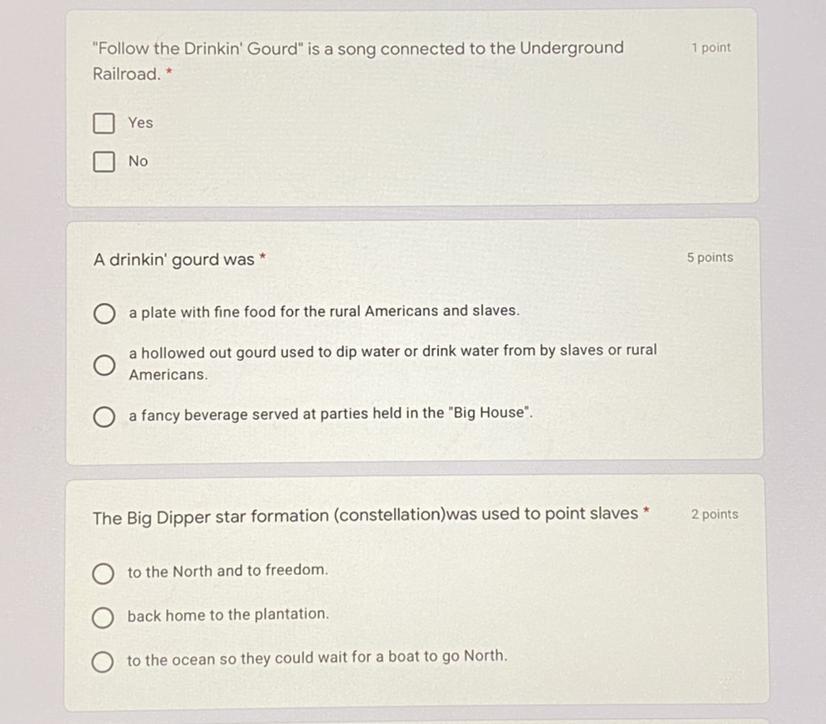Click the '1 point' label

point(711,47)
